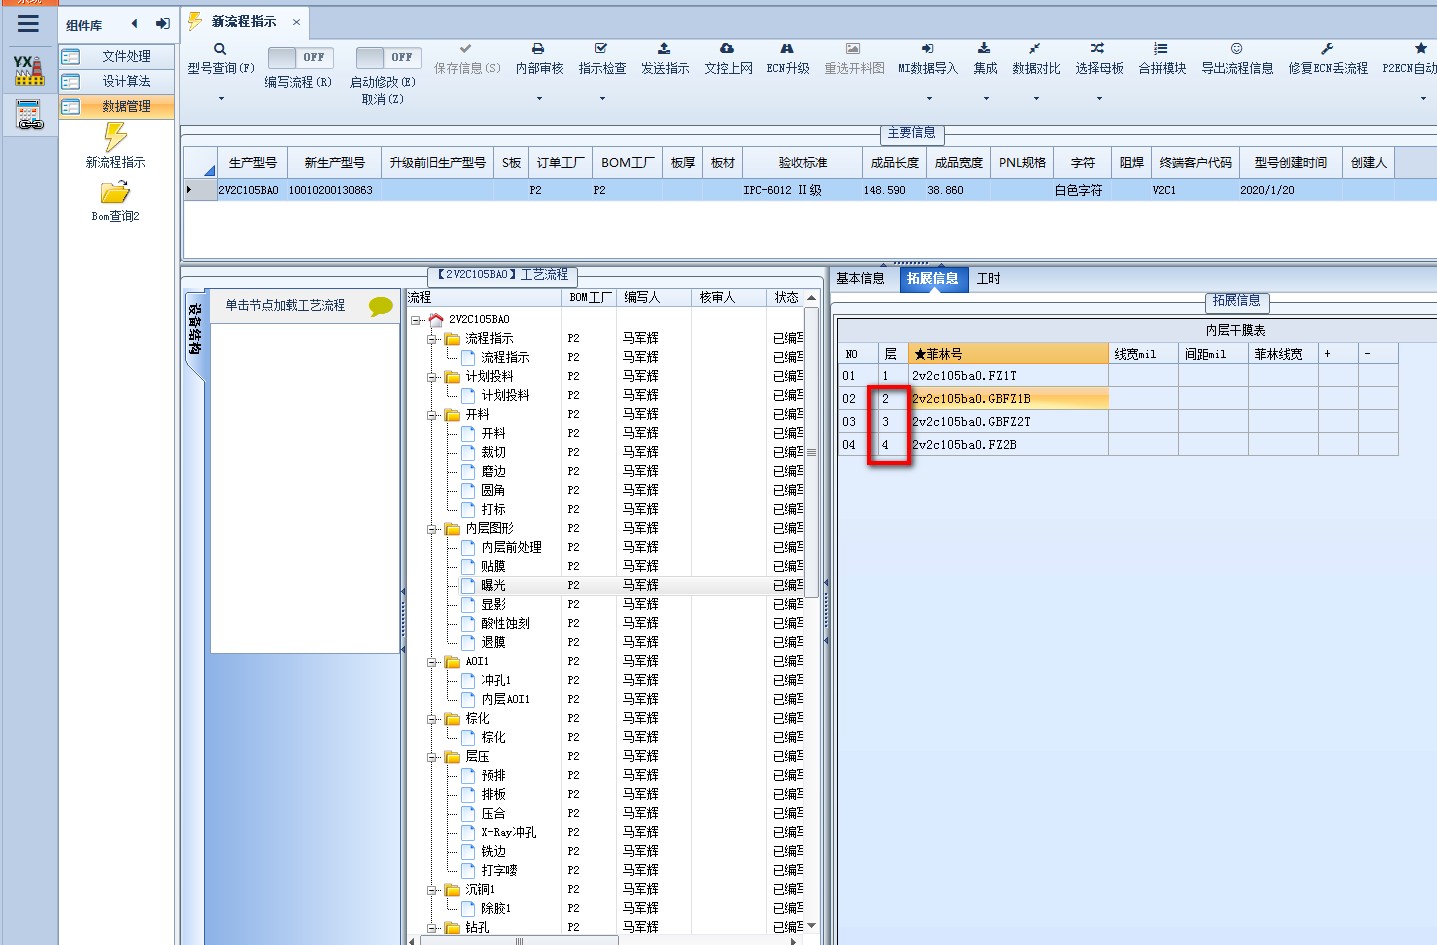Click the YX factory icon in left strip

click(29, 70)
